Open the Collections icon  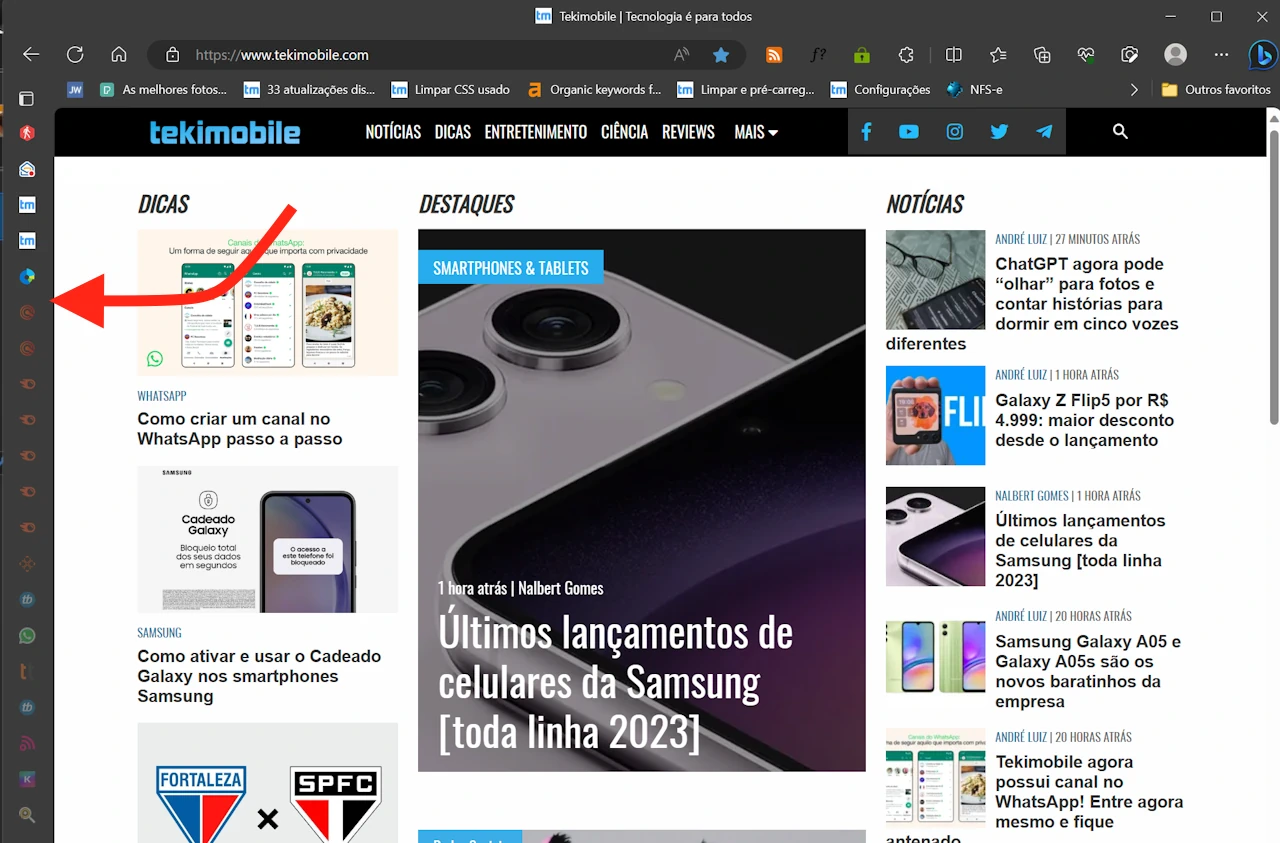point(1042,55)
